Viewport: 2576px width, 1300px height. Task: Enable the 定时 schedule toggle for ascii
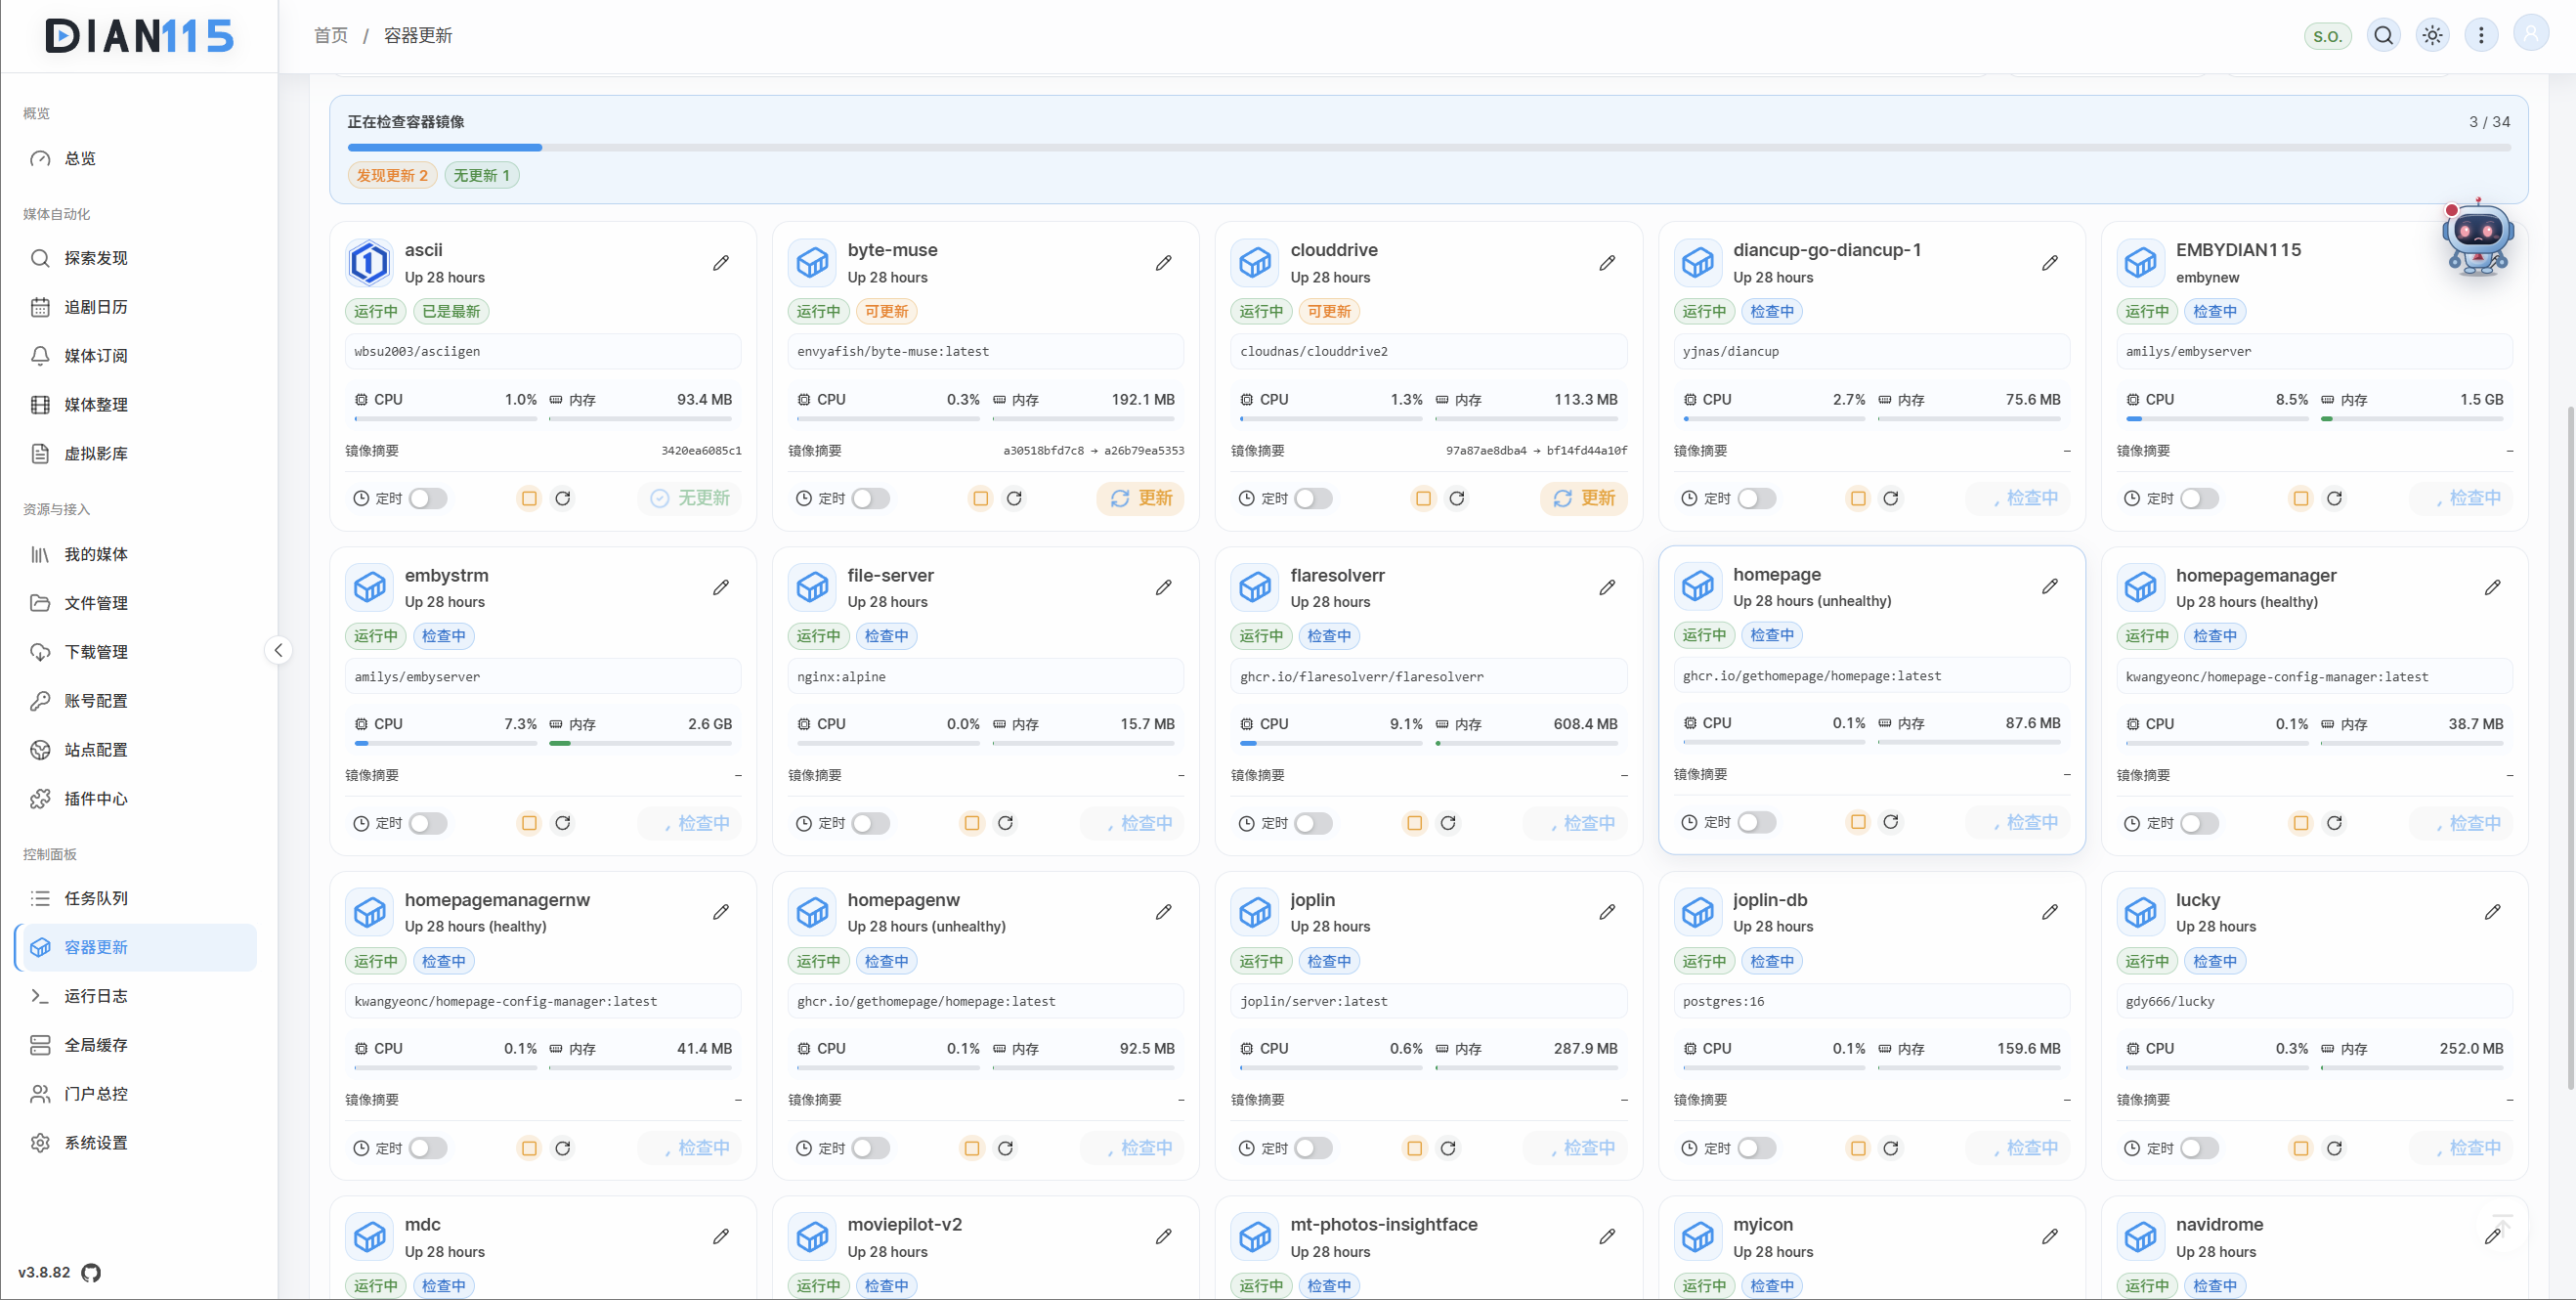[428, 498]
